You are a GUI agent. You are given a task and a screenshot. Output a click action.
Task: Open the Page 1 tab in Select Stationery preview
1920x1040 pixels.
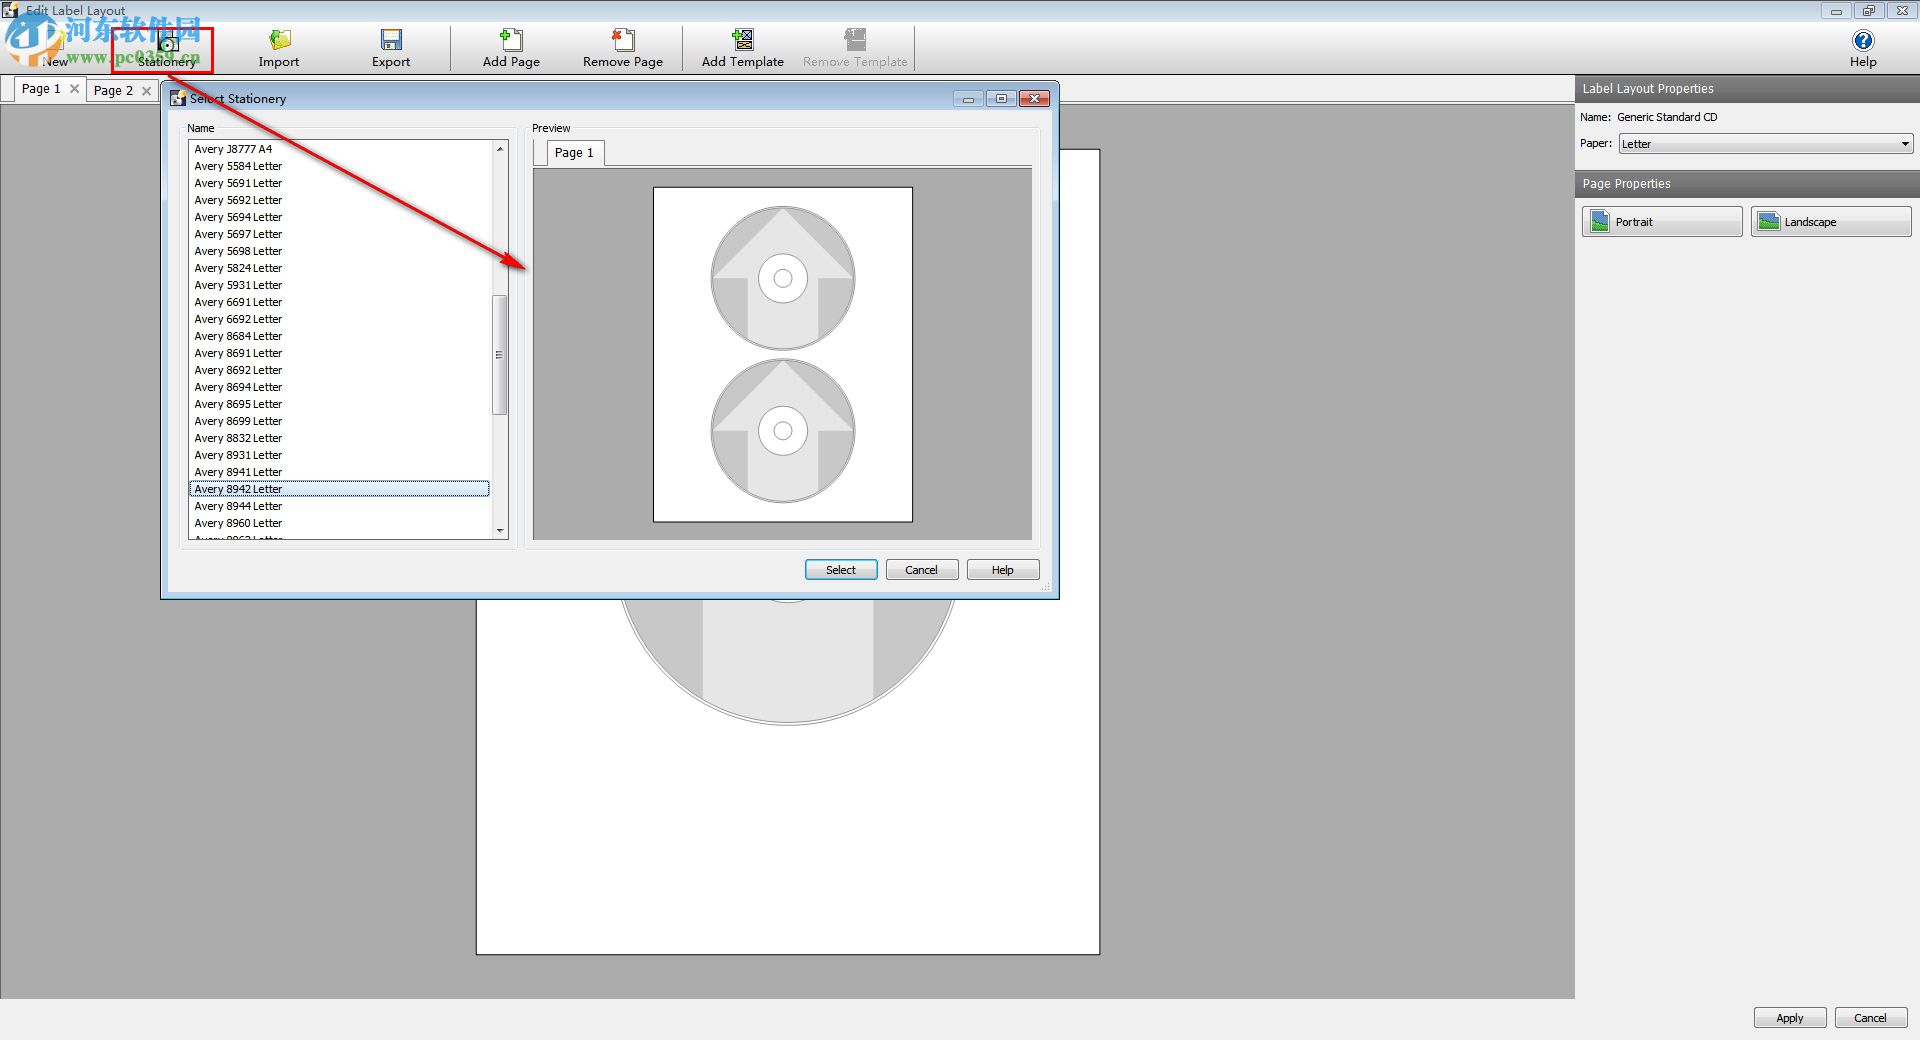pyautogui.click(x=572, y=152)
